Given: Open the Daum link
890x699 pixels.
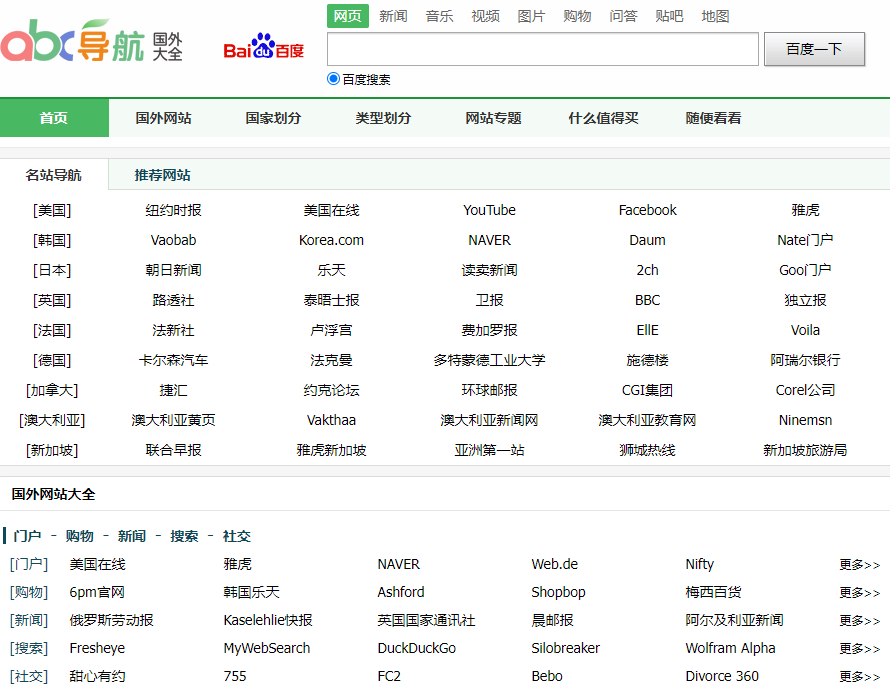Looking at the screenshot, I should pyautogui.click(x=648, y=240).
